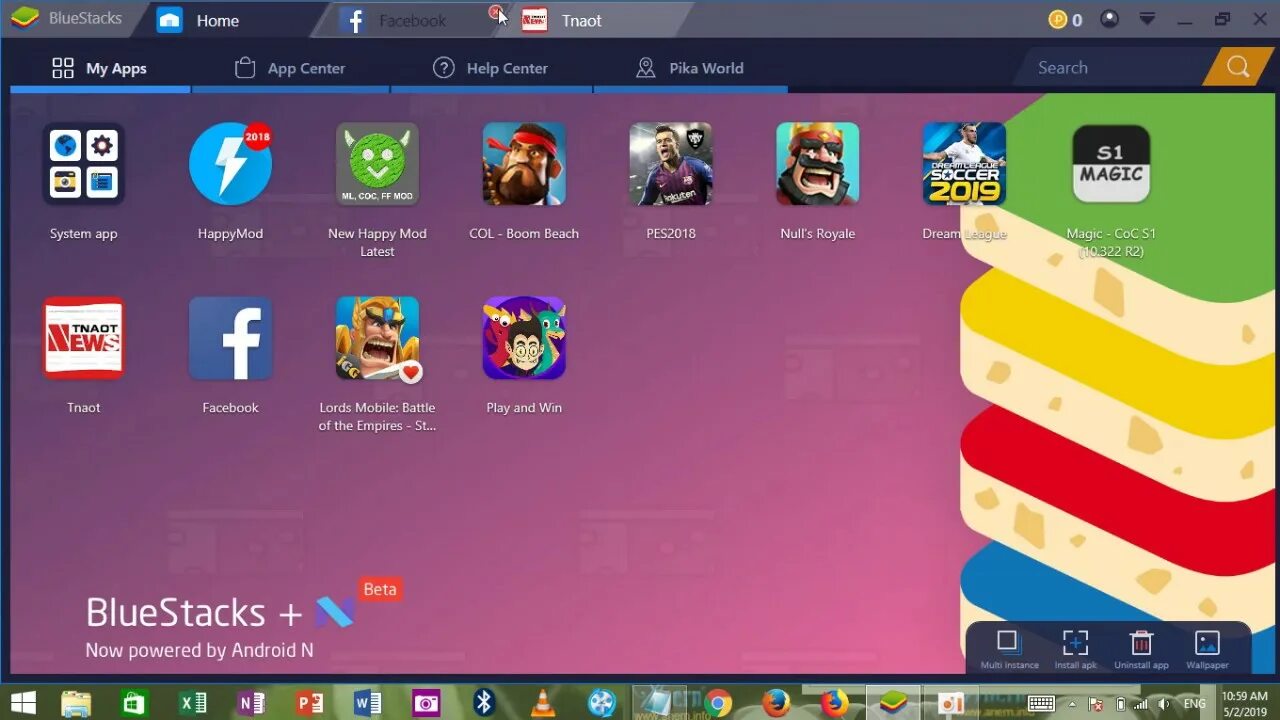
Task: Open PowerPoint from the taskbar
Action: 310,703
